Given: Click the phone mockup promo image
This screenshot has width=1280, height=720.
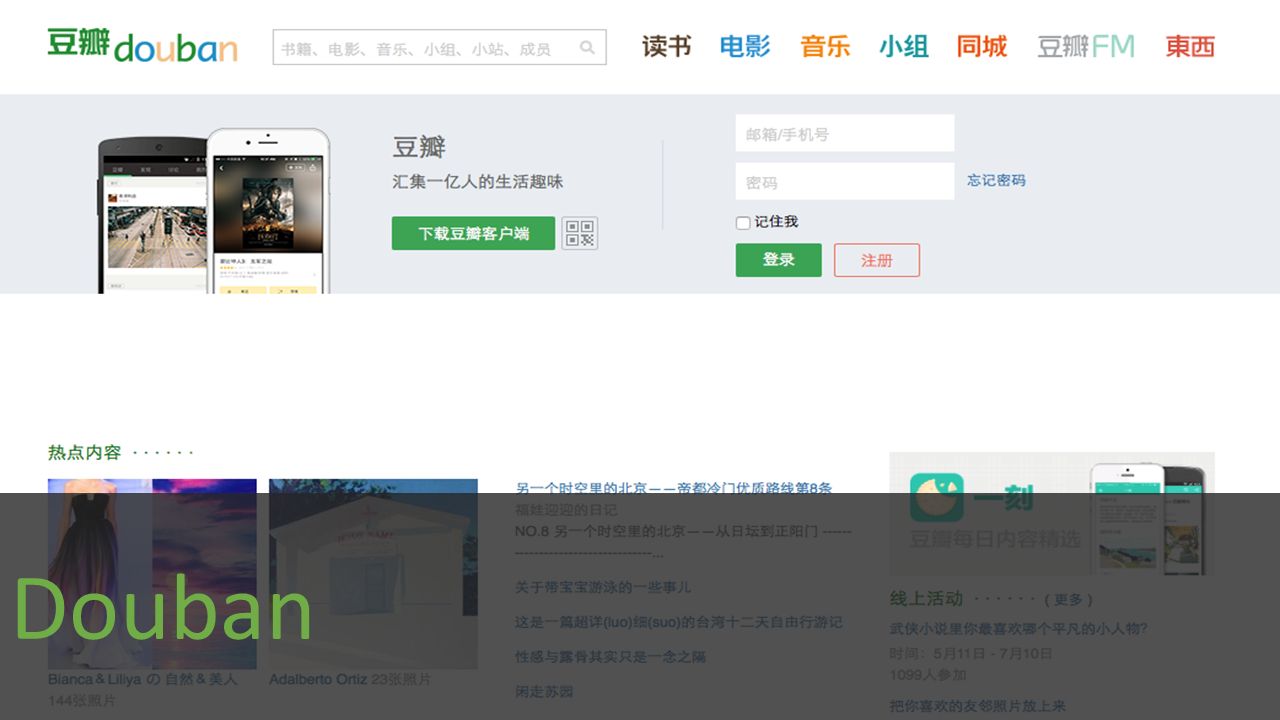Looking at the screenshot, I should pyautogui.click(x=214, y=210).
